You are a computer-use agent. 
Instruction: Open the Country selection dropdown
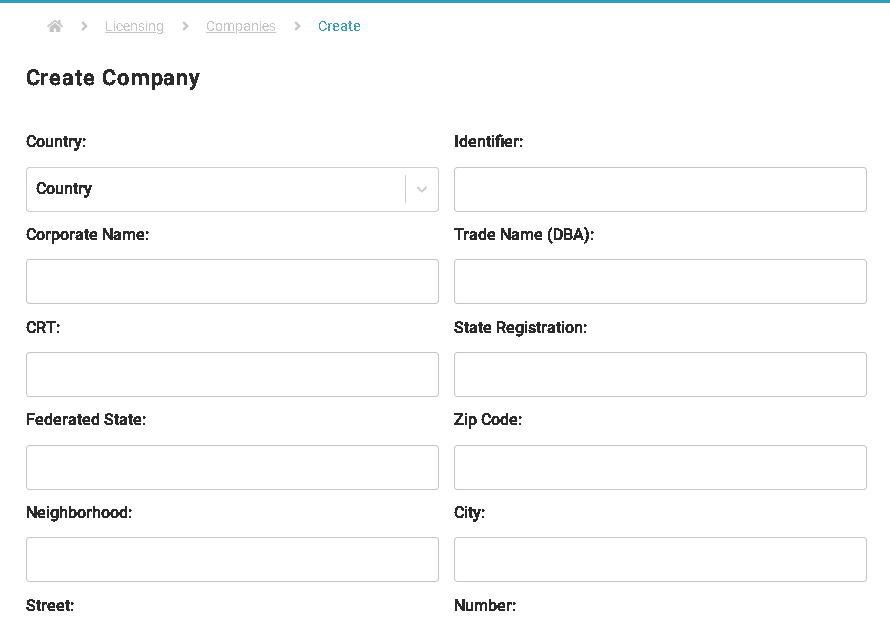click(232, 189)
